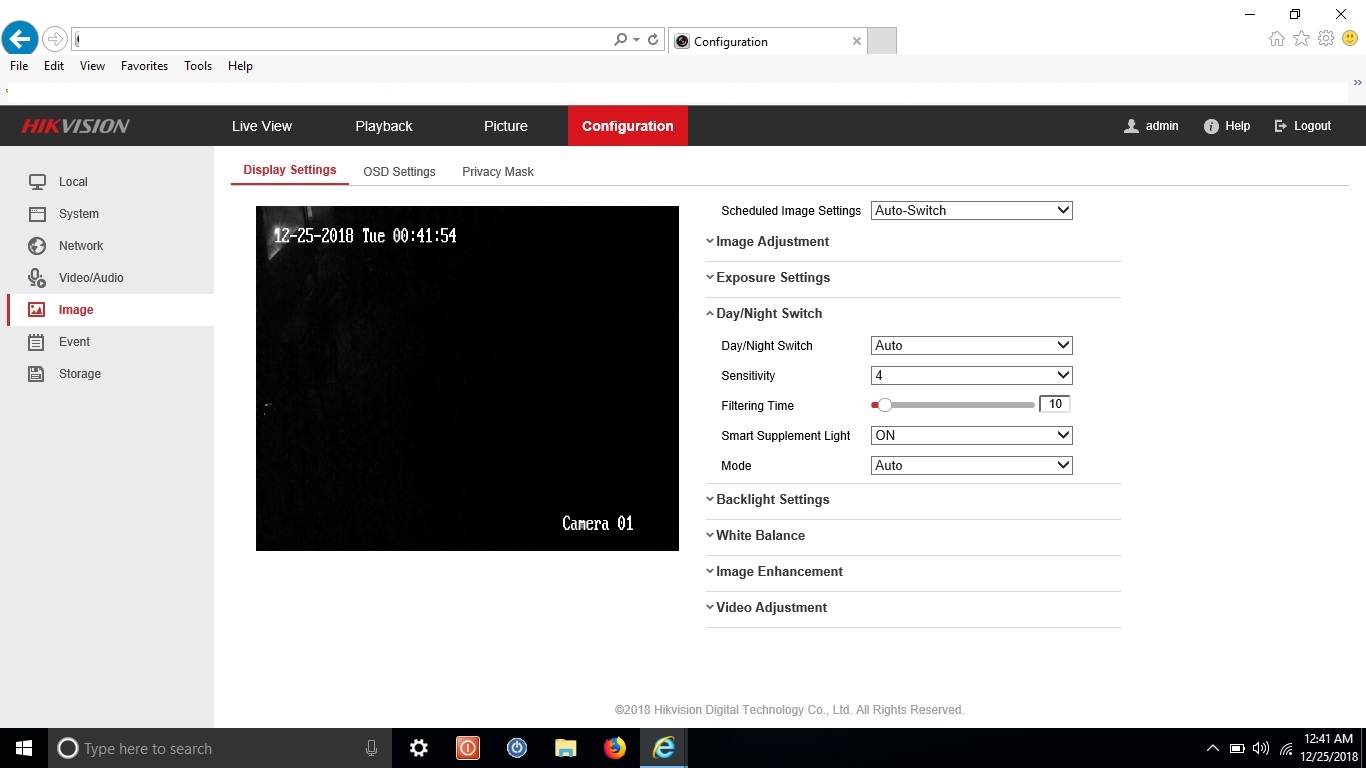Viewport: 1366px width, 768px height.
Task: Click the admin user icon
Action: pos(1131,126)
